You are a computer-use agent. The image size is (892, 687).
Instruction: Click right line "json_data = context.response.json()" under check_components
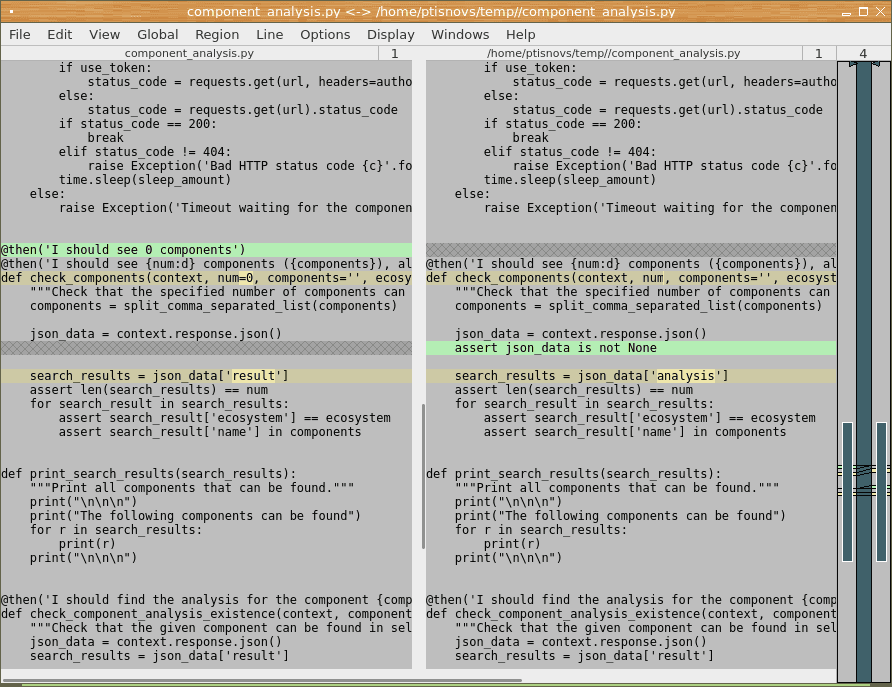point(580,334)
